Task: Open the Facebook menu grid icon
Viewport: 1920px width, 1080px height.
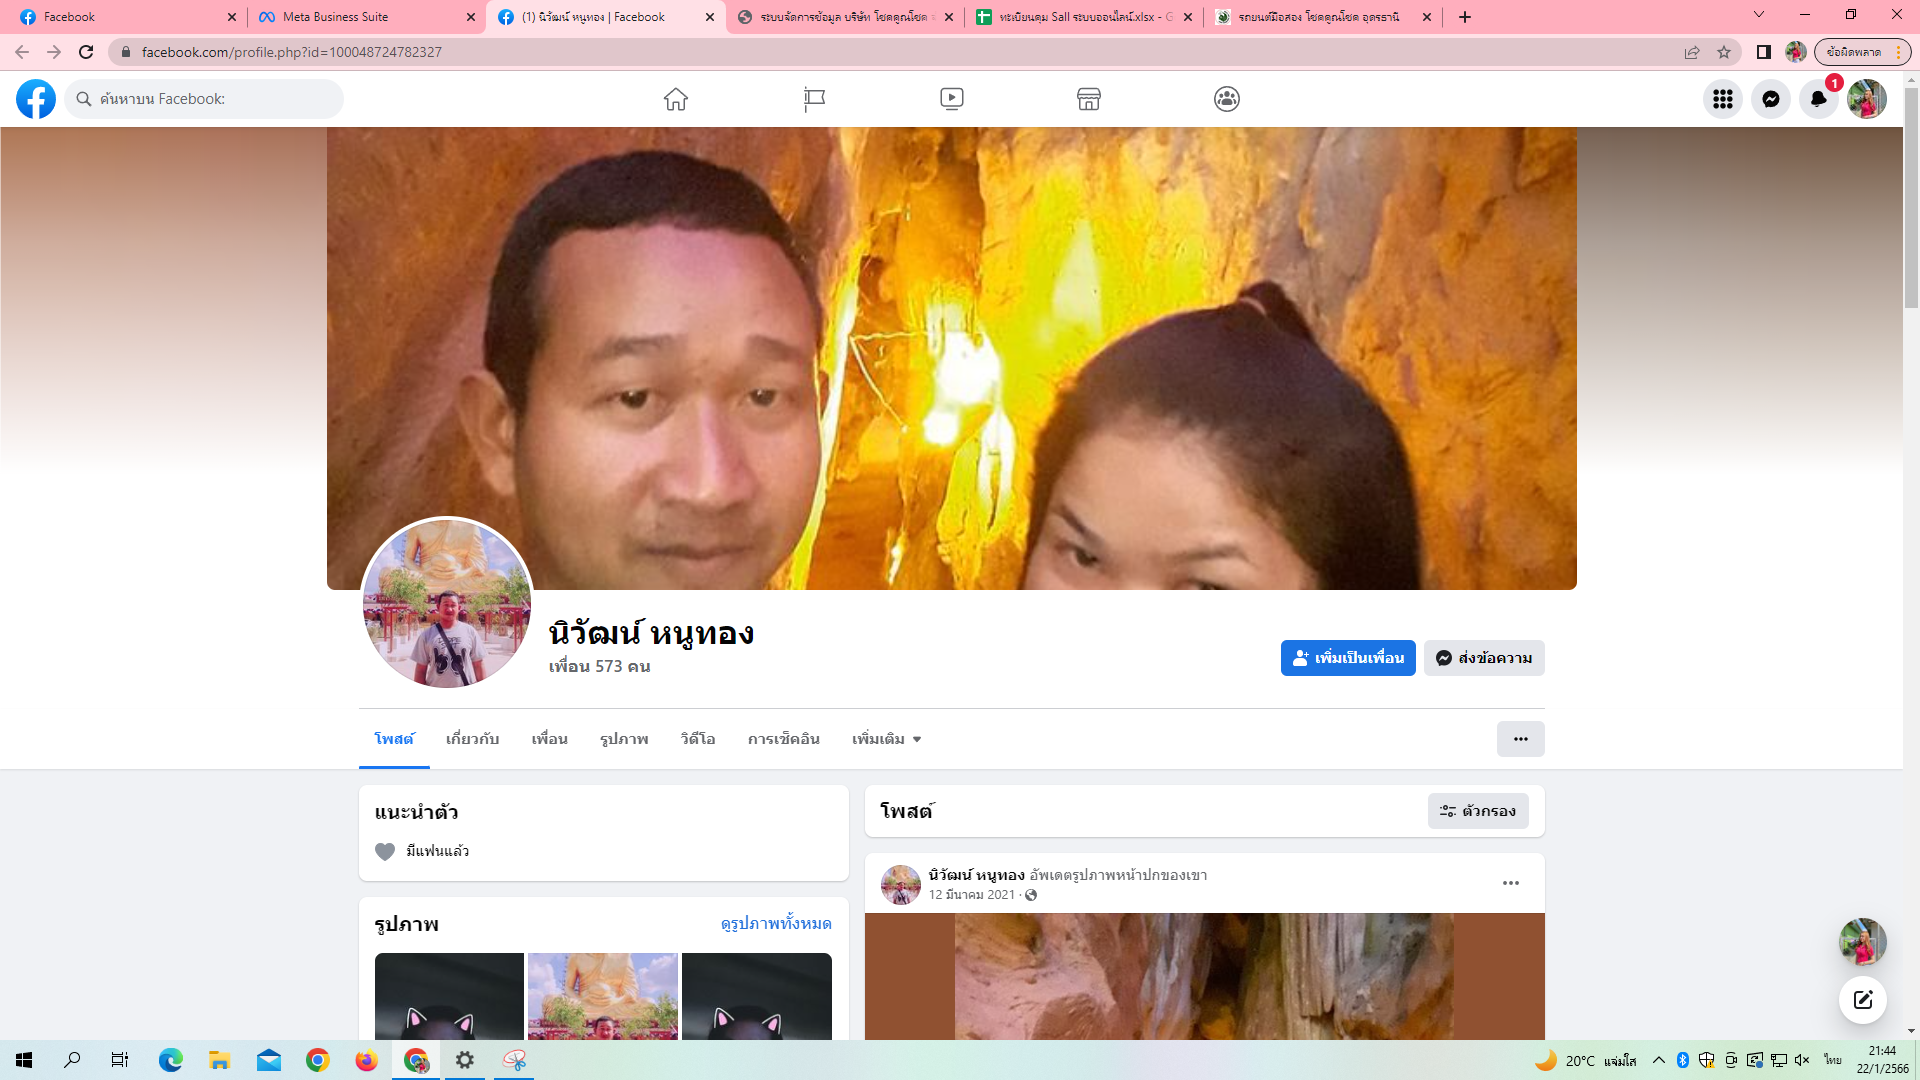Action: (1722, 99)
